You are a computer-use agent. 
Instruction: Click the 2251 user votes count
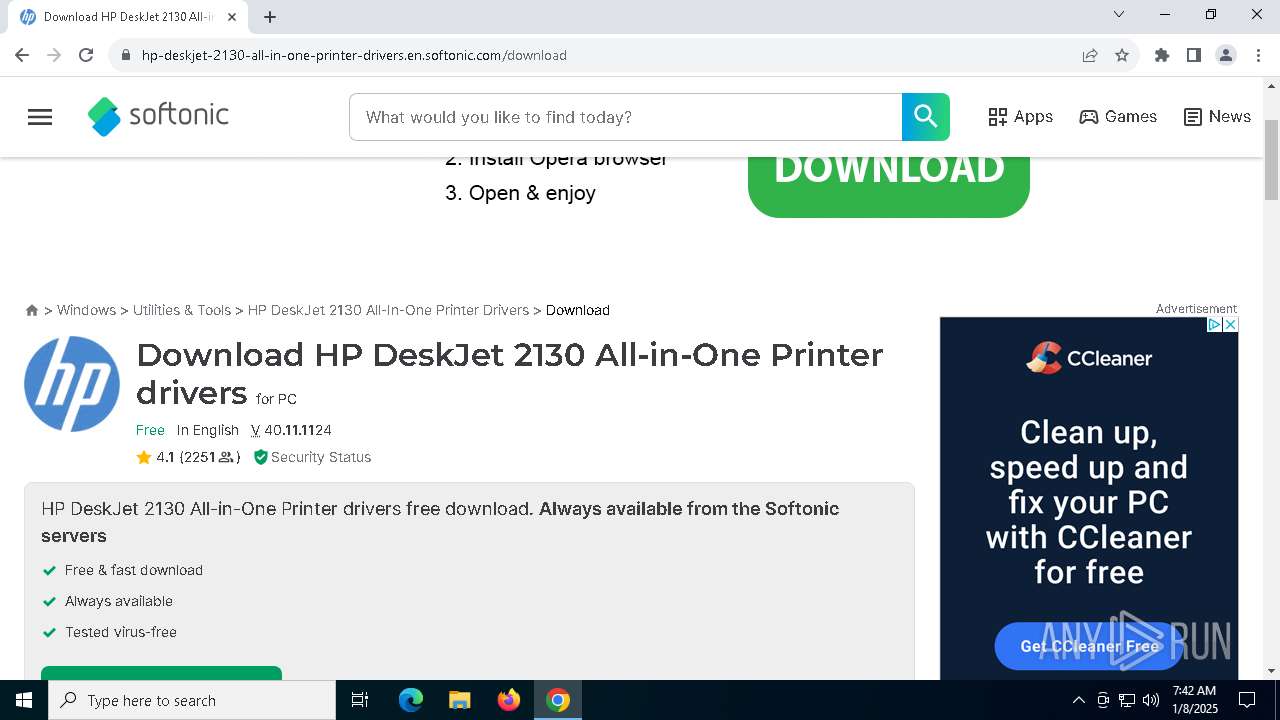(210, 457)
